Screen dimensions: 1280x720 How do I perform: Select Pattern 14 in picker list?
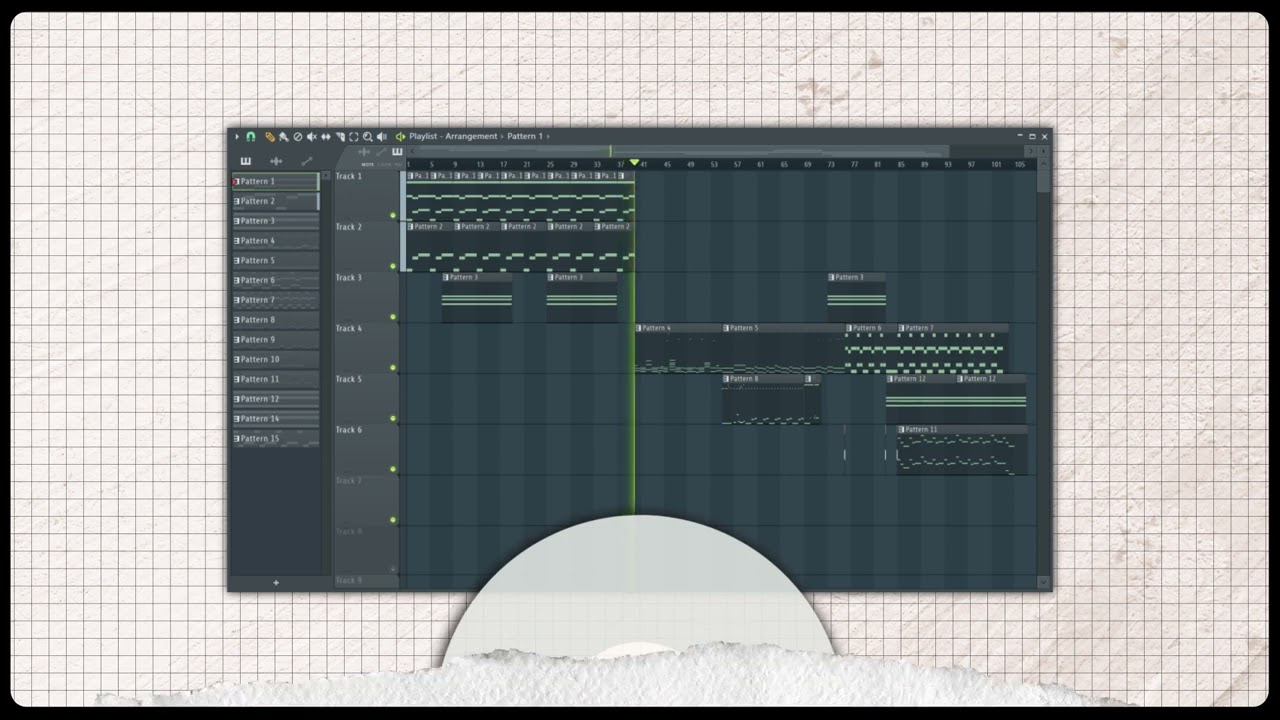tap(275, 419)
